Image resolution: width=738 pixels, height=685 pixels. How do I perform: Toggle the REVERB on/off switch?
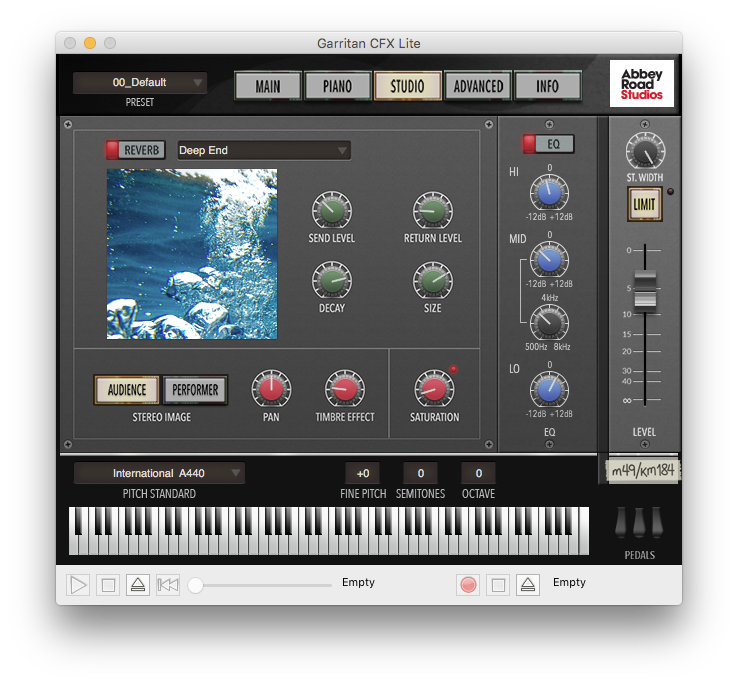pos(136,150)
